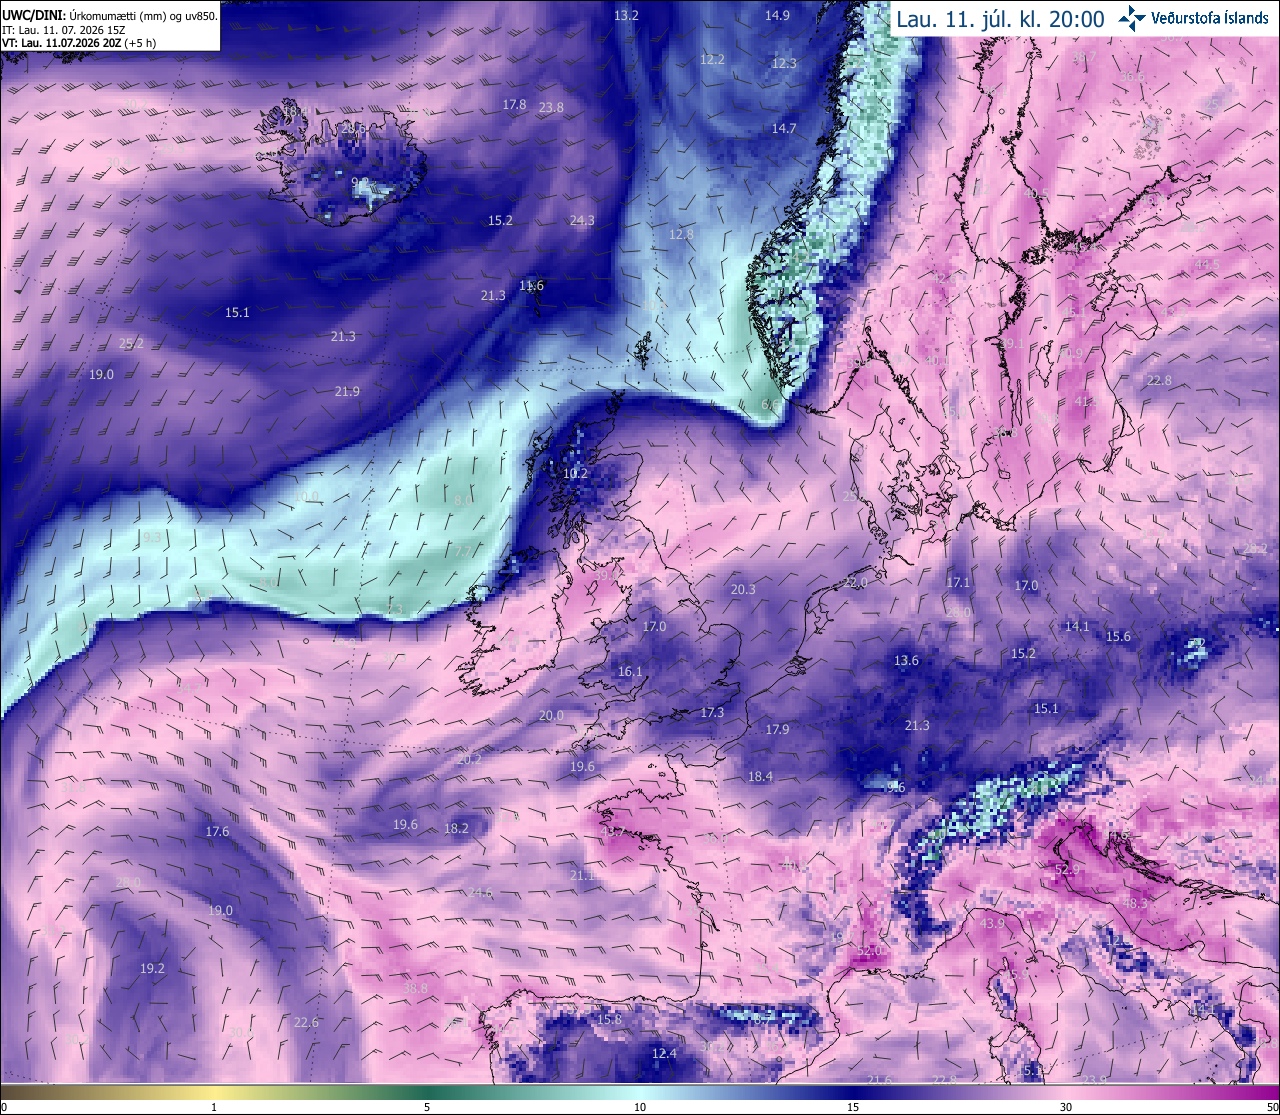Click the 13.2 value at the top edge

[x=626, y=15]
